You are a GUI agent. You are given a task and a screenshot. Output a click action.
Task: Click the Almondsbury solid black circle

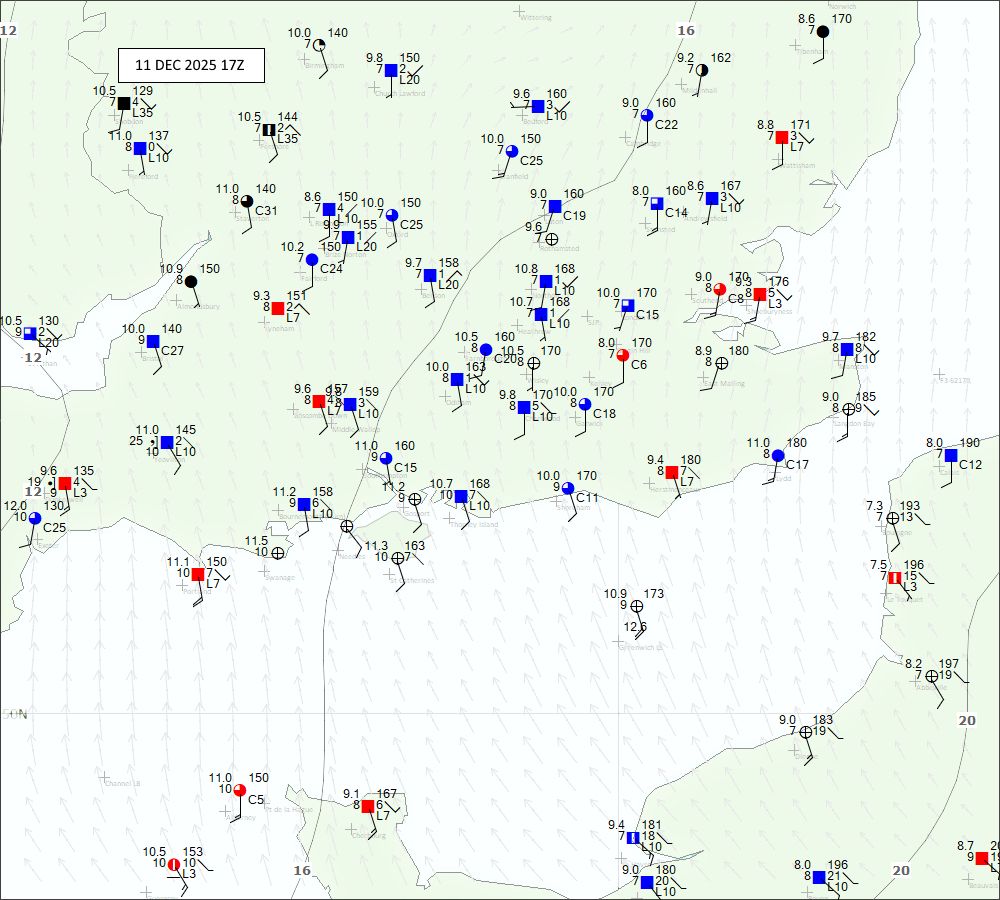tap(191, 281)
